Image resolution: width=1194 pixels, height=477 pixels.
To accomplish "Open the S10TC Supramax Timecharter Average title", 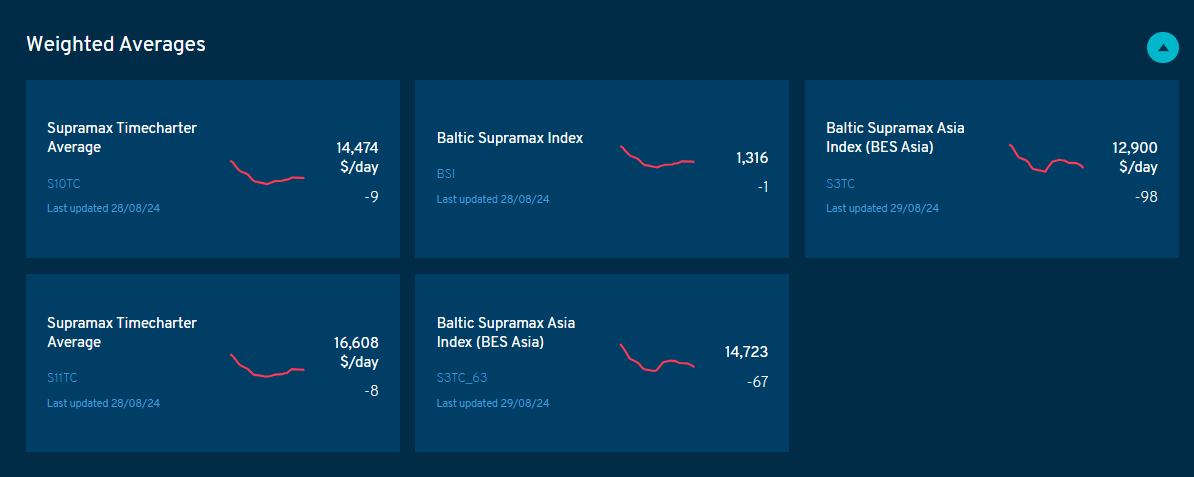I will point(122,138).
